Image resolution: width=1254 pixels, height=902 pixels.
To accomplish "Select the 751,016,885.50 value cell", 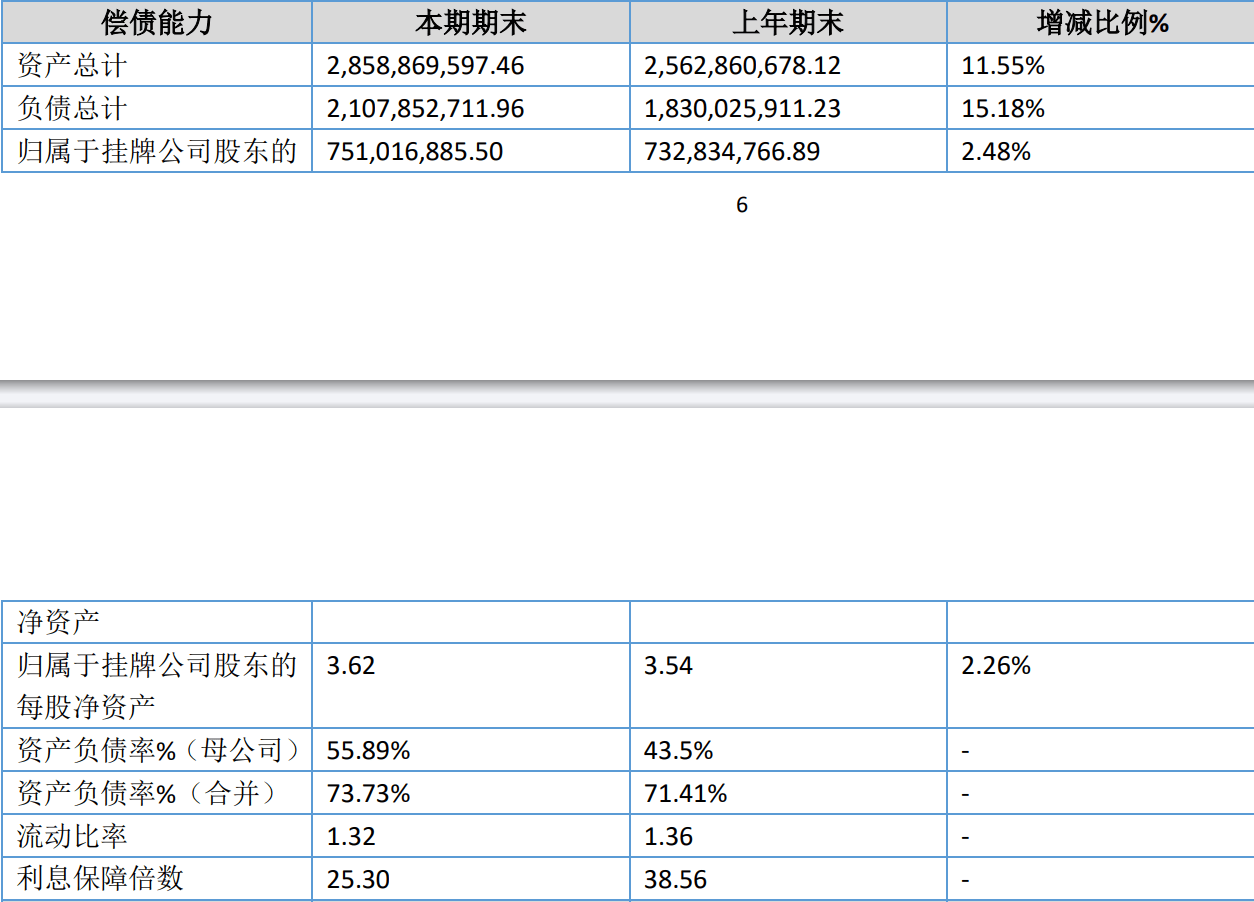I will coord(415,152).
